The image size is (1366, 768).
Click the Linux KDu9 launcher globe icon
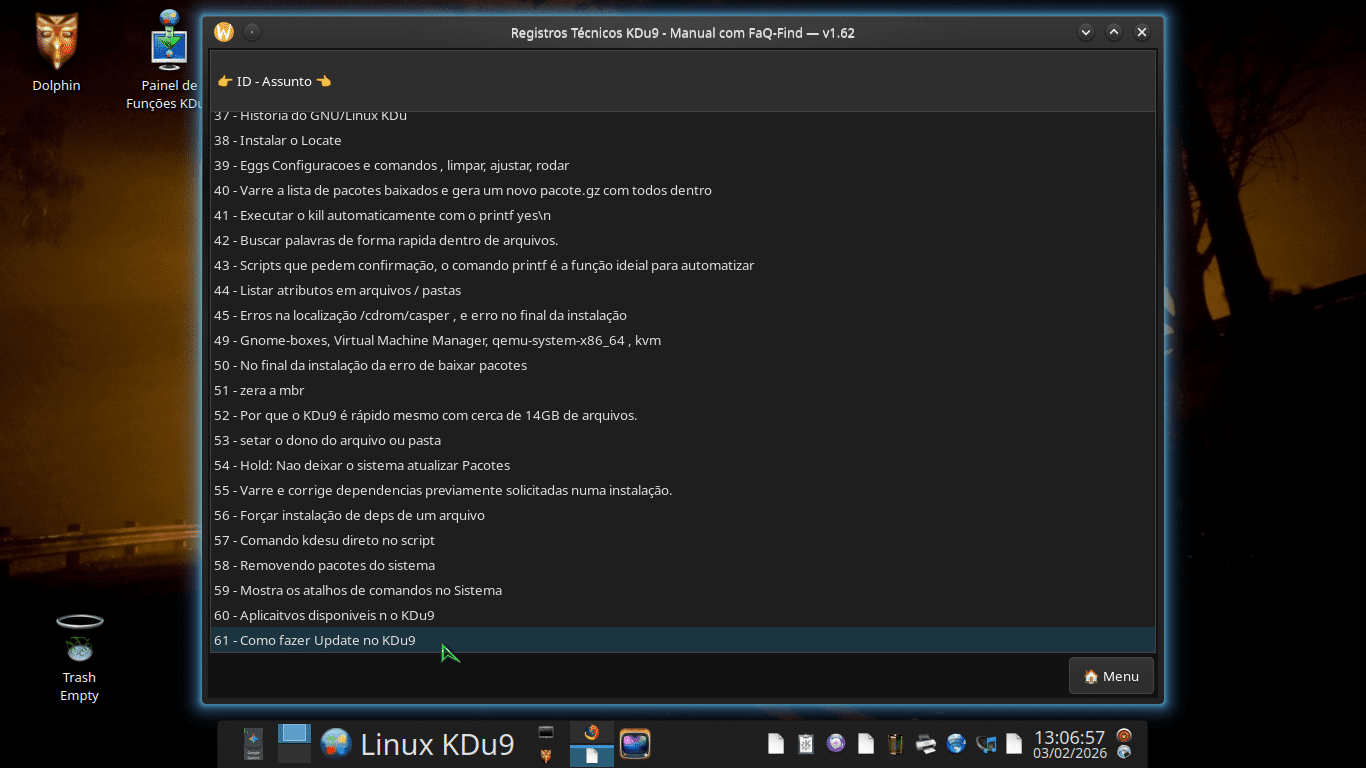coord(336,744)
